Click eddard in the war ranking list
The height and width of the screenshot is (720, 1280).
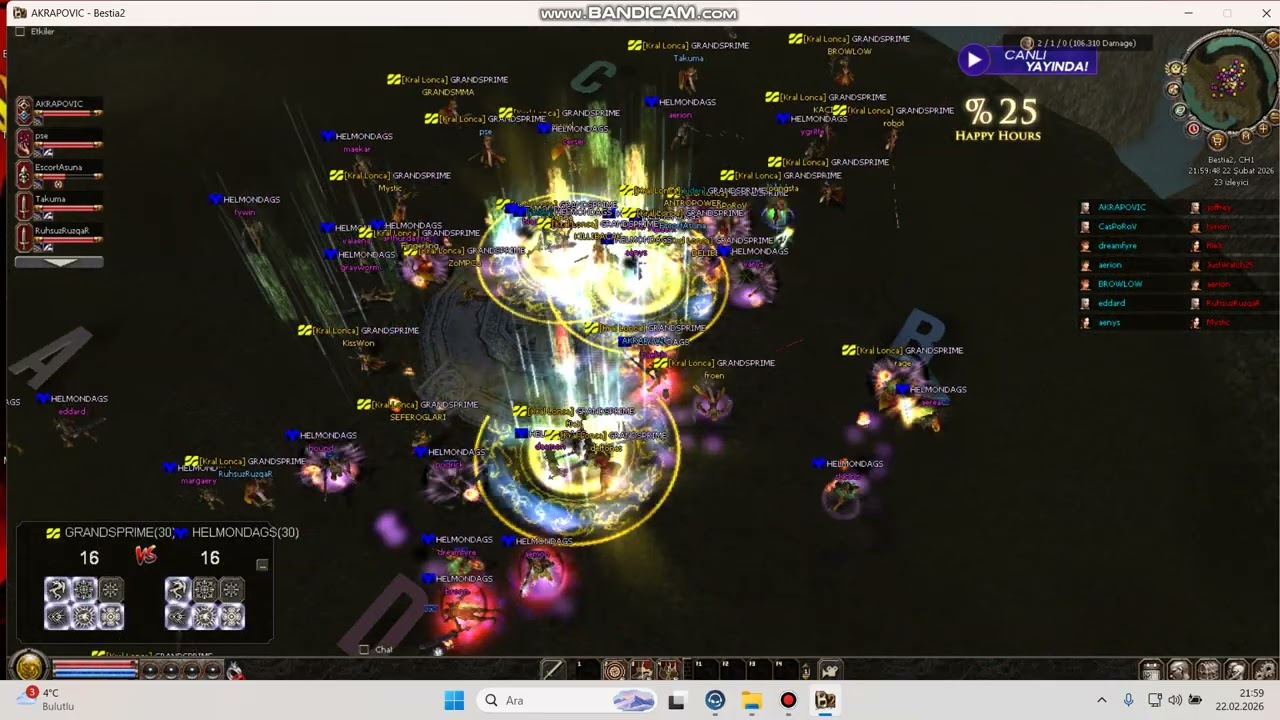point(1111,303)
